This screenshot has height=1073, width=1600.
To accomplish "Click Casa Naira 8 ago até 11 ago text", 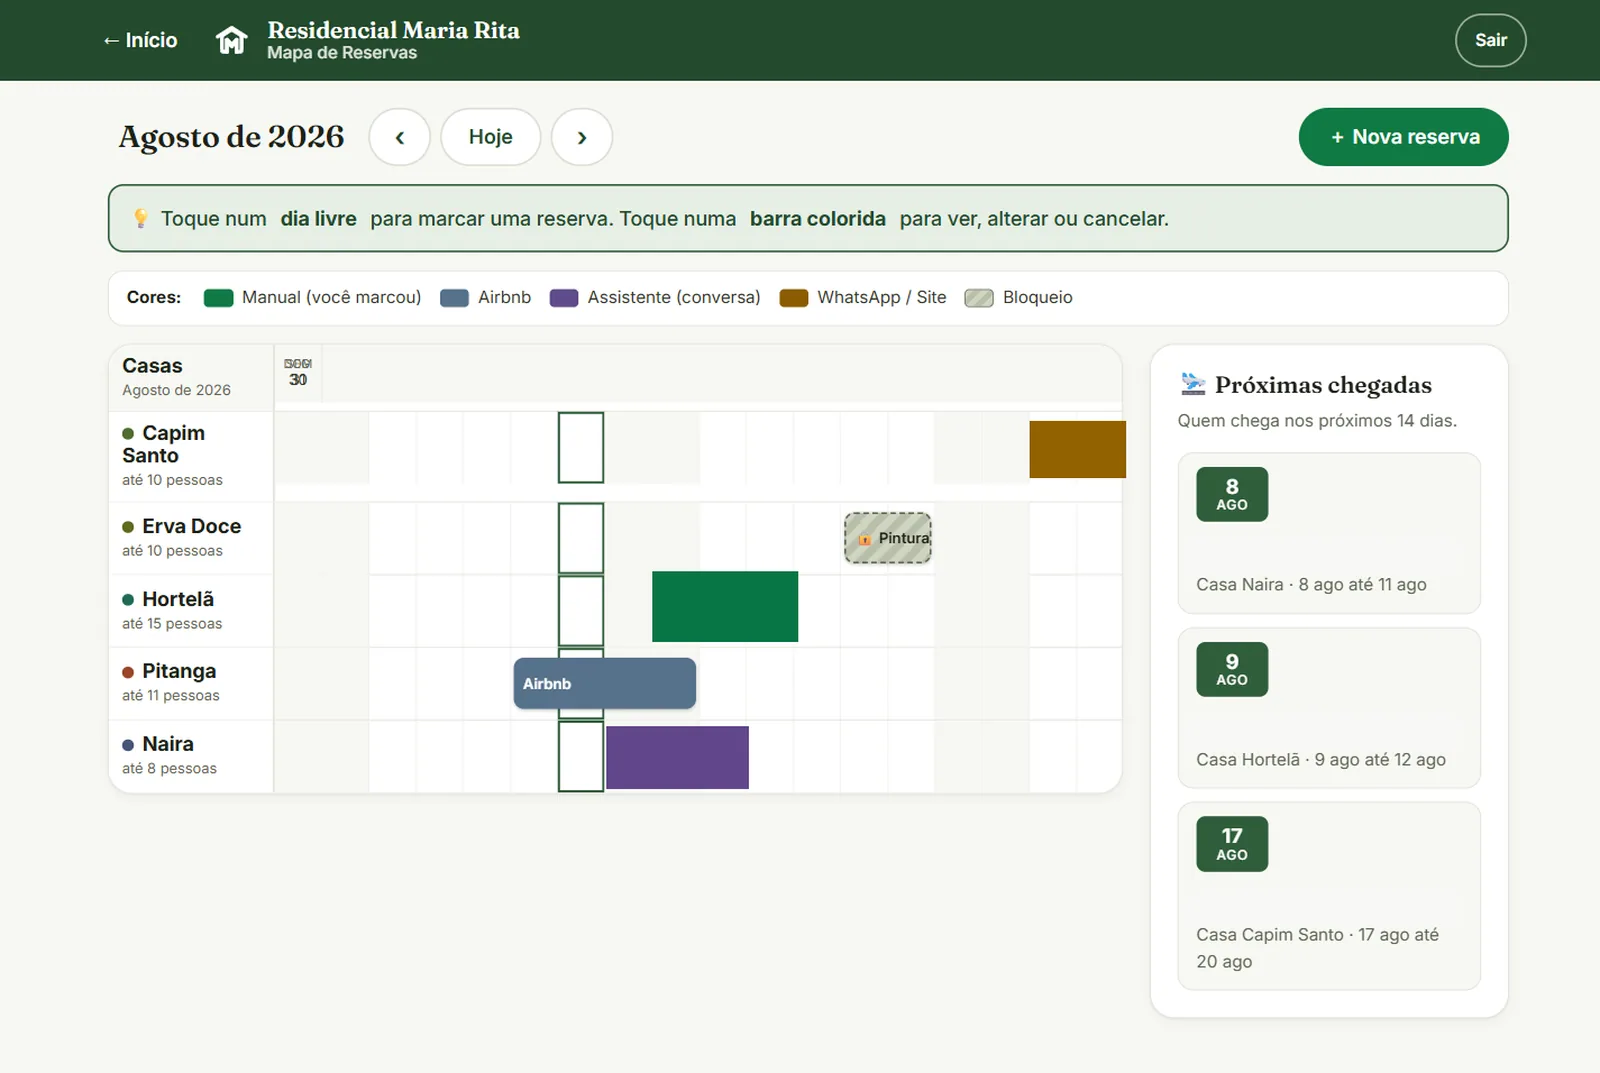I will pos(1311,585).
